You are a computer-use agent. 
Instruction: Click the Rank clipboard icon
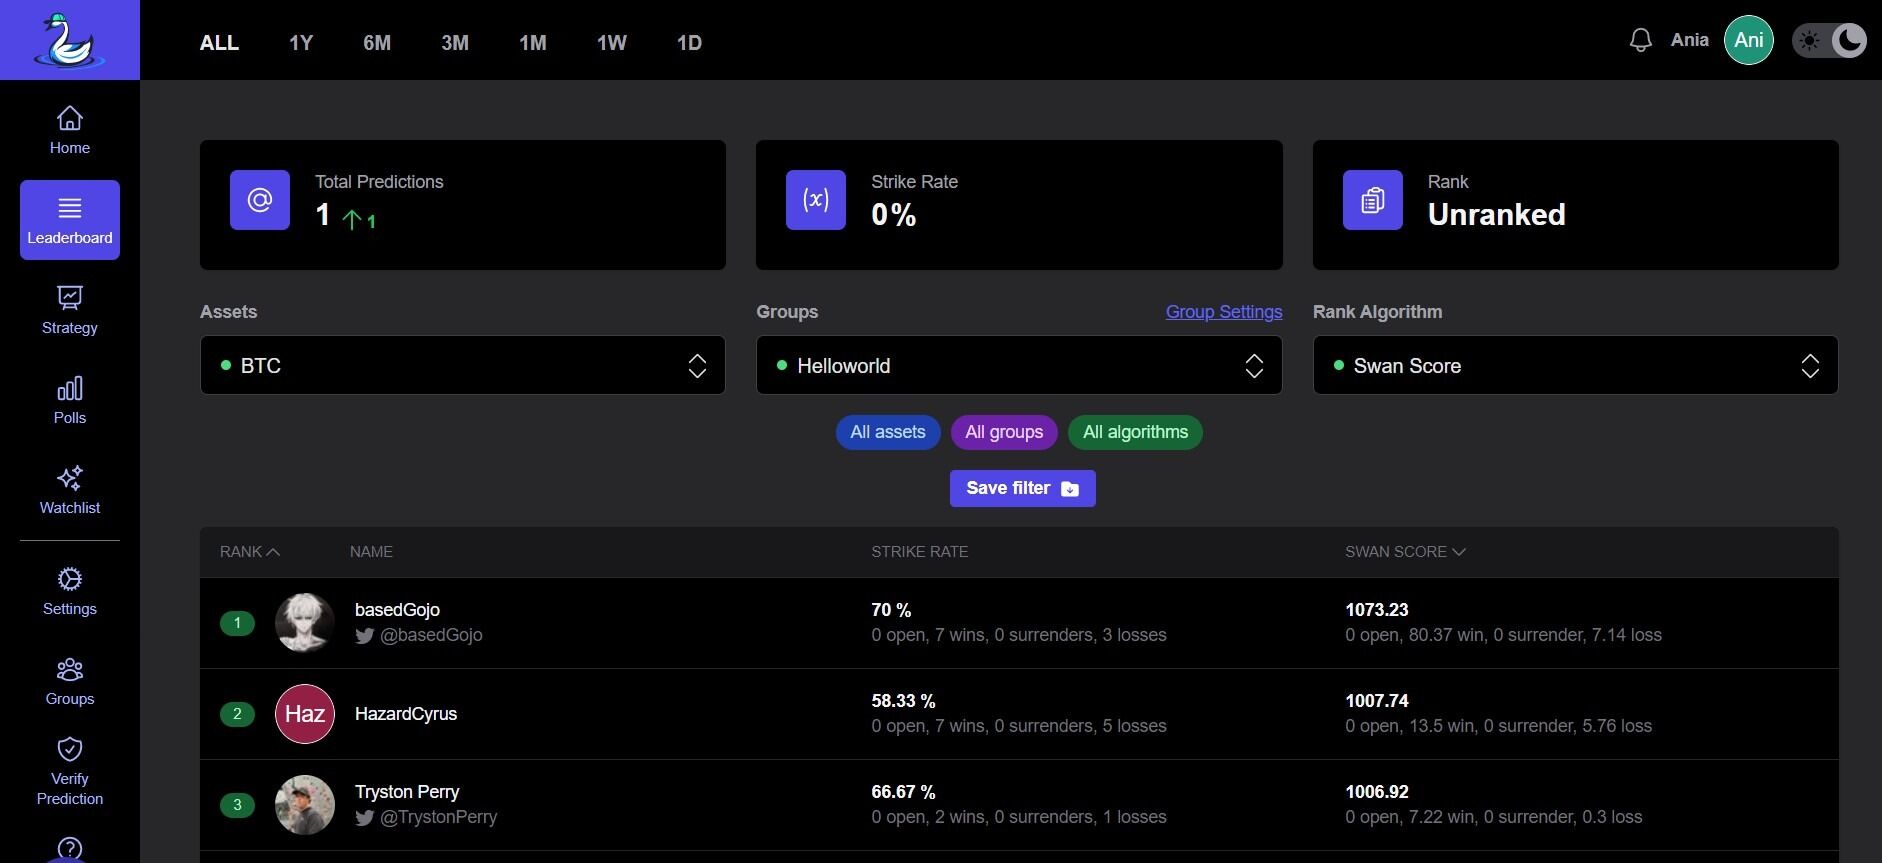pos(1373,200)
